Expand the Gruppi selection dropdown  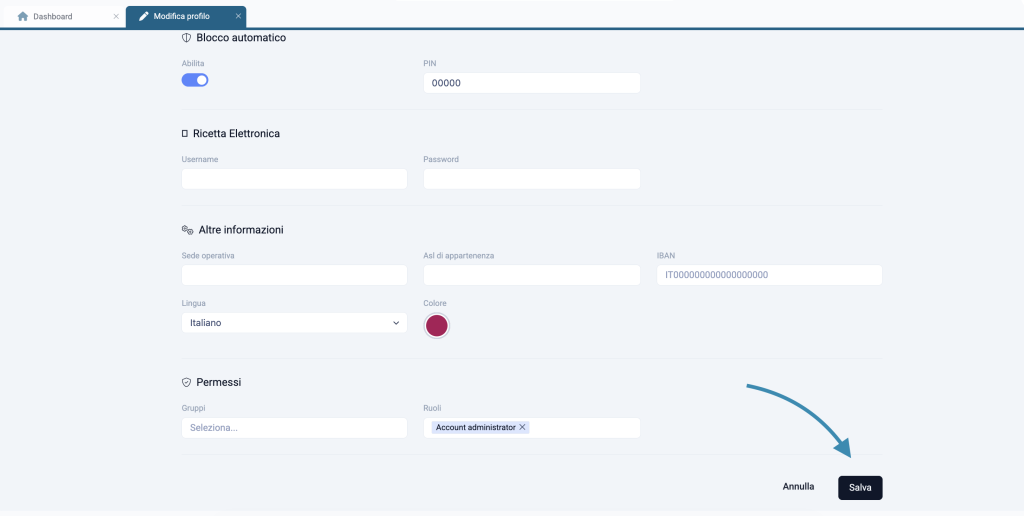point(294,427)
